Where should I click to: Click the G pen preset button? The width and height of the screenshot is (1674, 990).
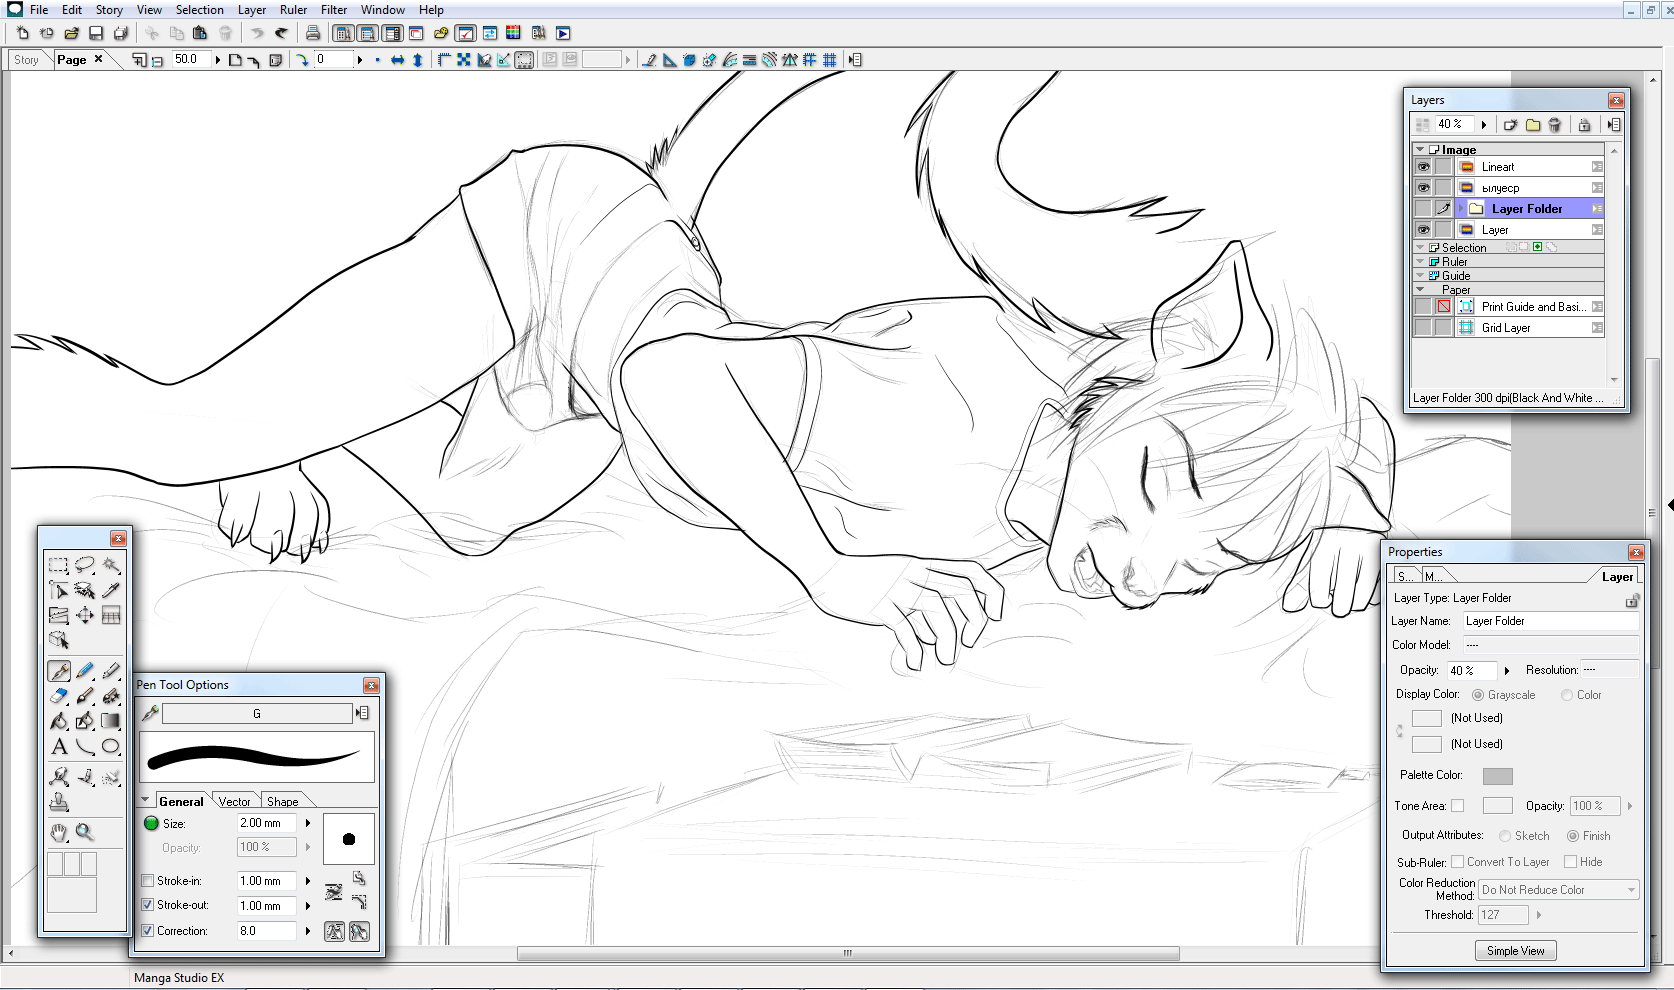click(257, 713)
